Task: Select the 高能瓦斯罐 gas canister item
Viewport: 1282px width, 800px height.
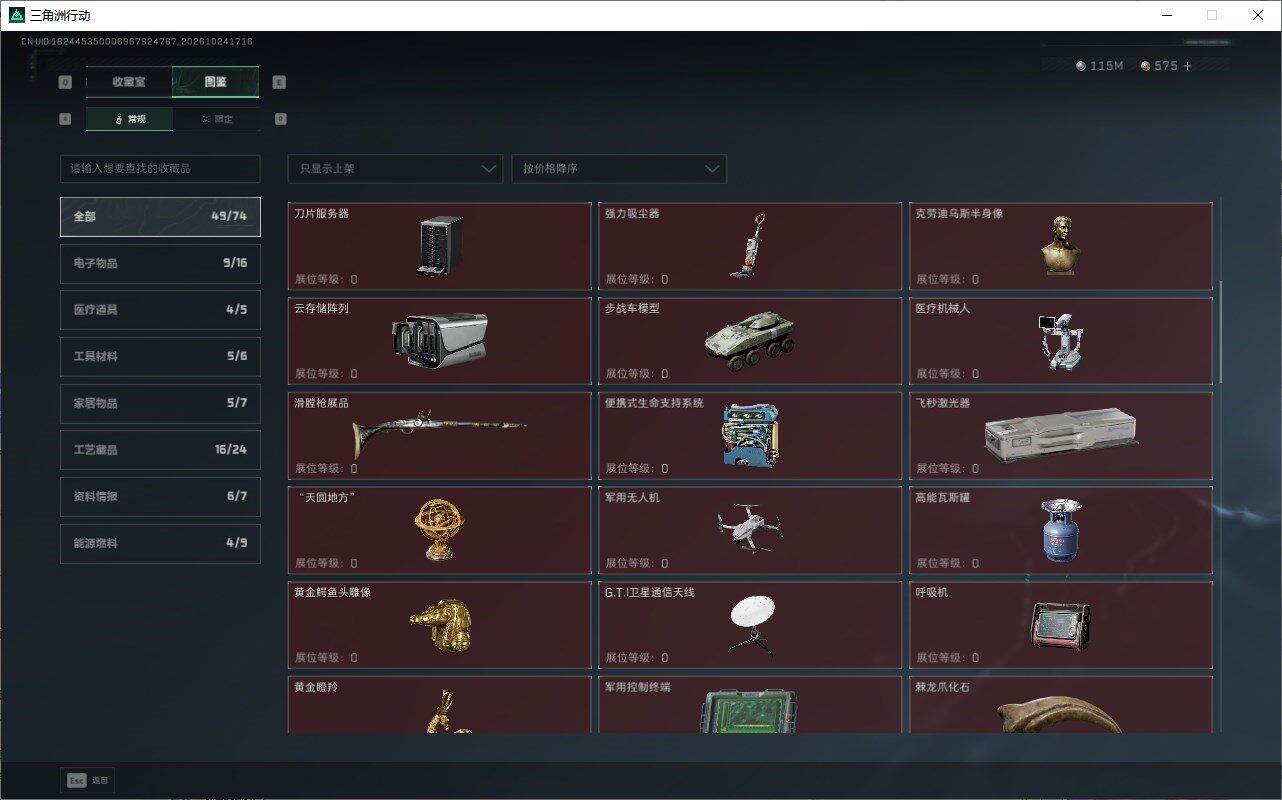Action: (x=1061, y=530)
